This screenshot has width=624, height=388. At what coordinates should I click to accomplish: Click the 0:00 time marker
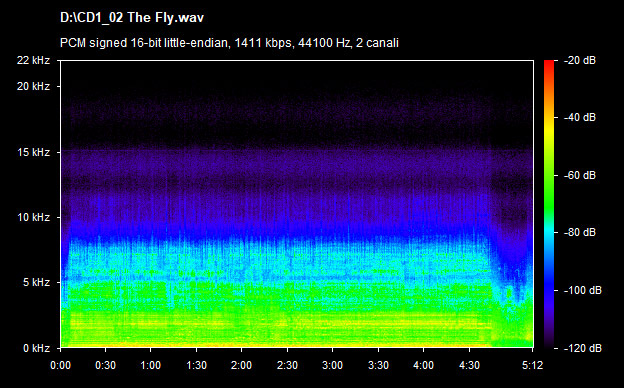60,365
